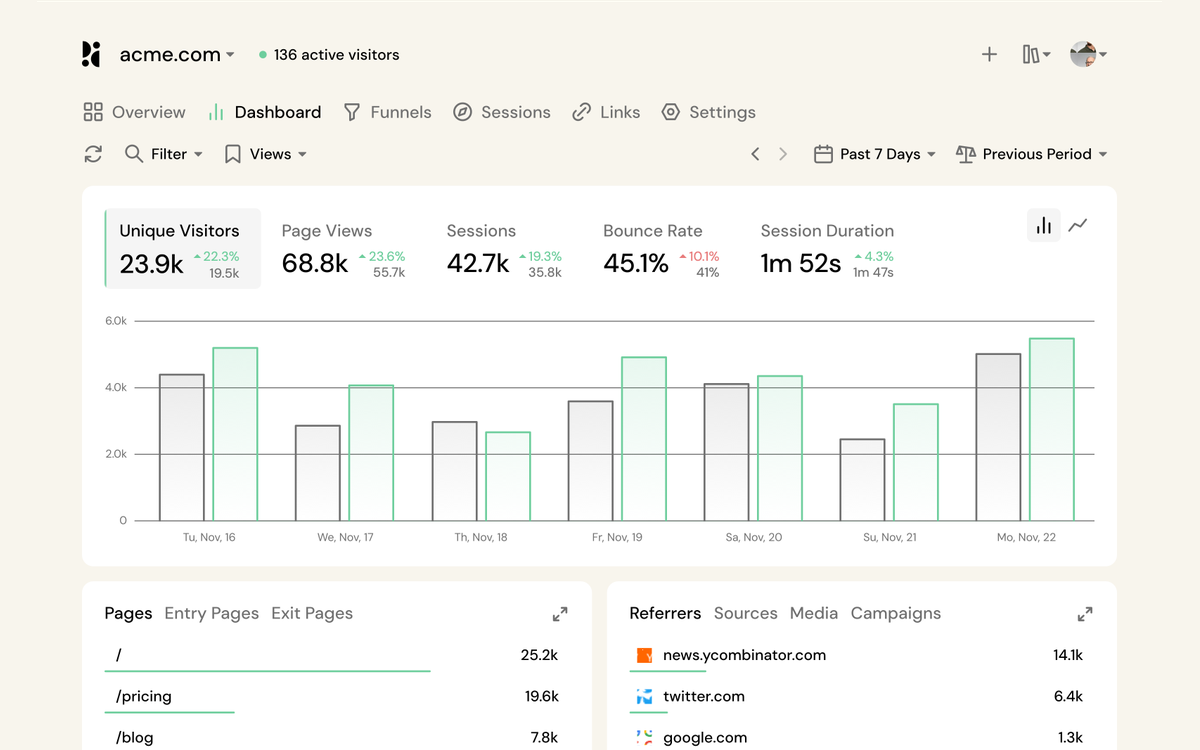Click the news.ycombinator.com referrer row
The height and width of the screenshot is (750, 1200).
[x=861, y=657]
